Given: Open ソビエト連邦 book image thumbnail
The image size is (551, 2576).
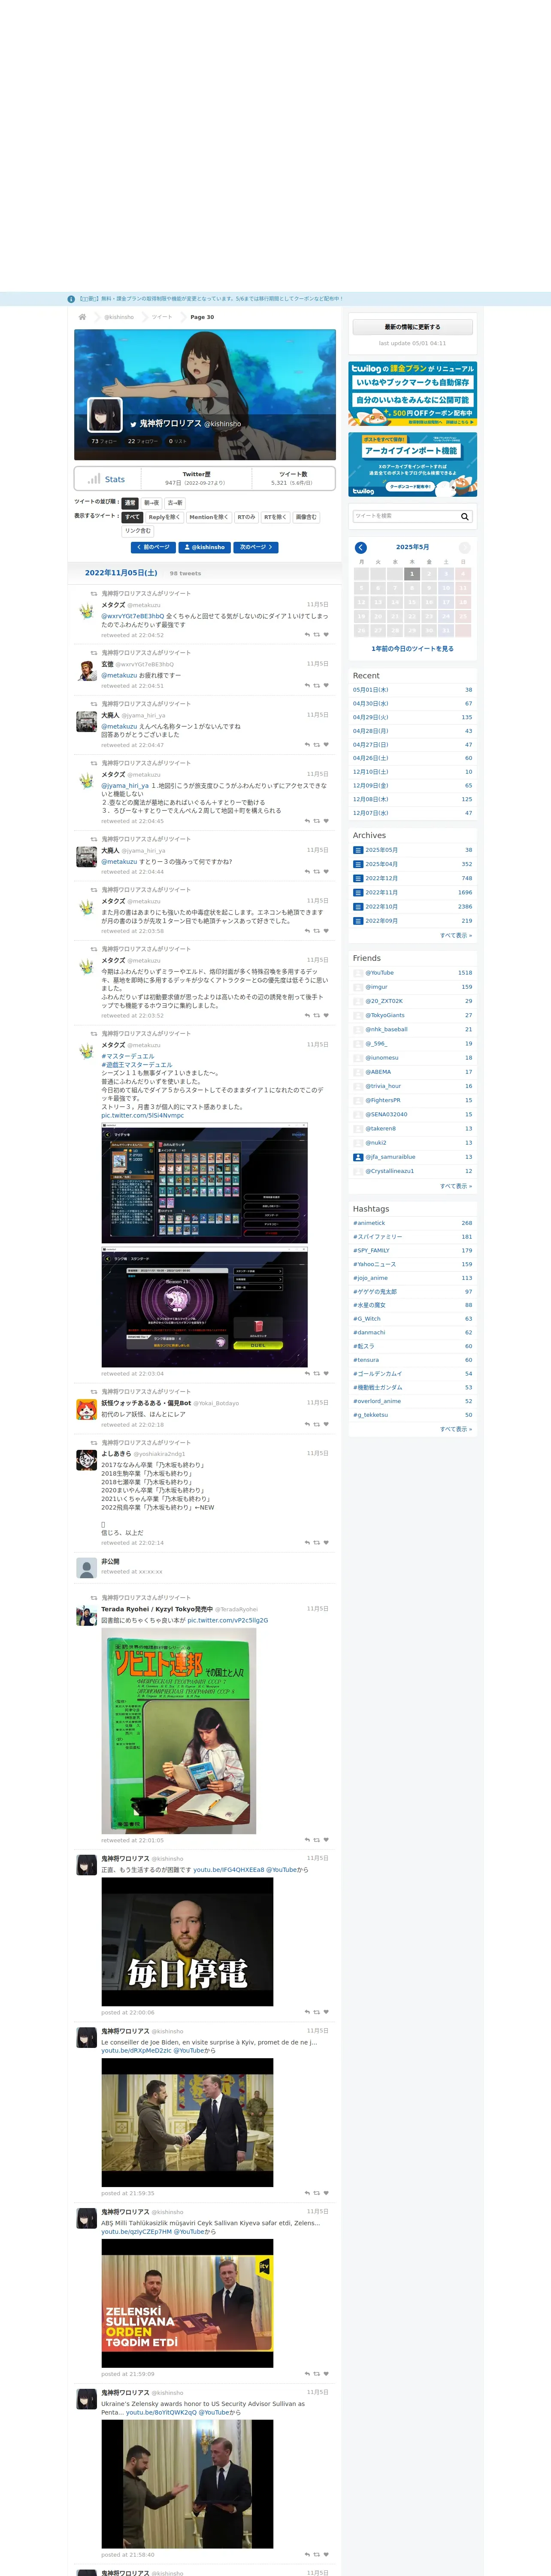Looking at the screenshot, I should tap(179, 1731).
